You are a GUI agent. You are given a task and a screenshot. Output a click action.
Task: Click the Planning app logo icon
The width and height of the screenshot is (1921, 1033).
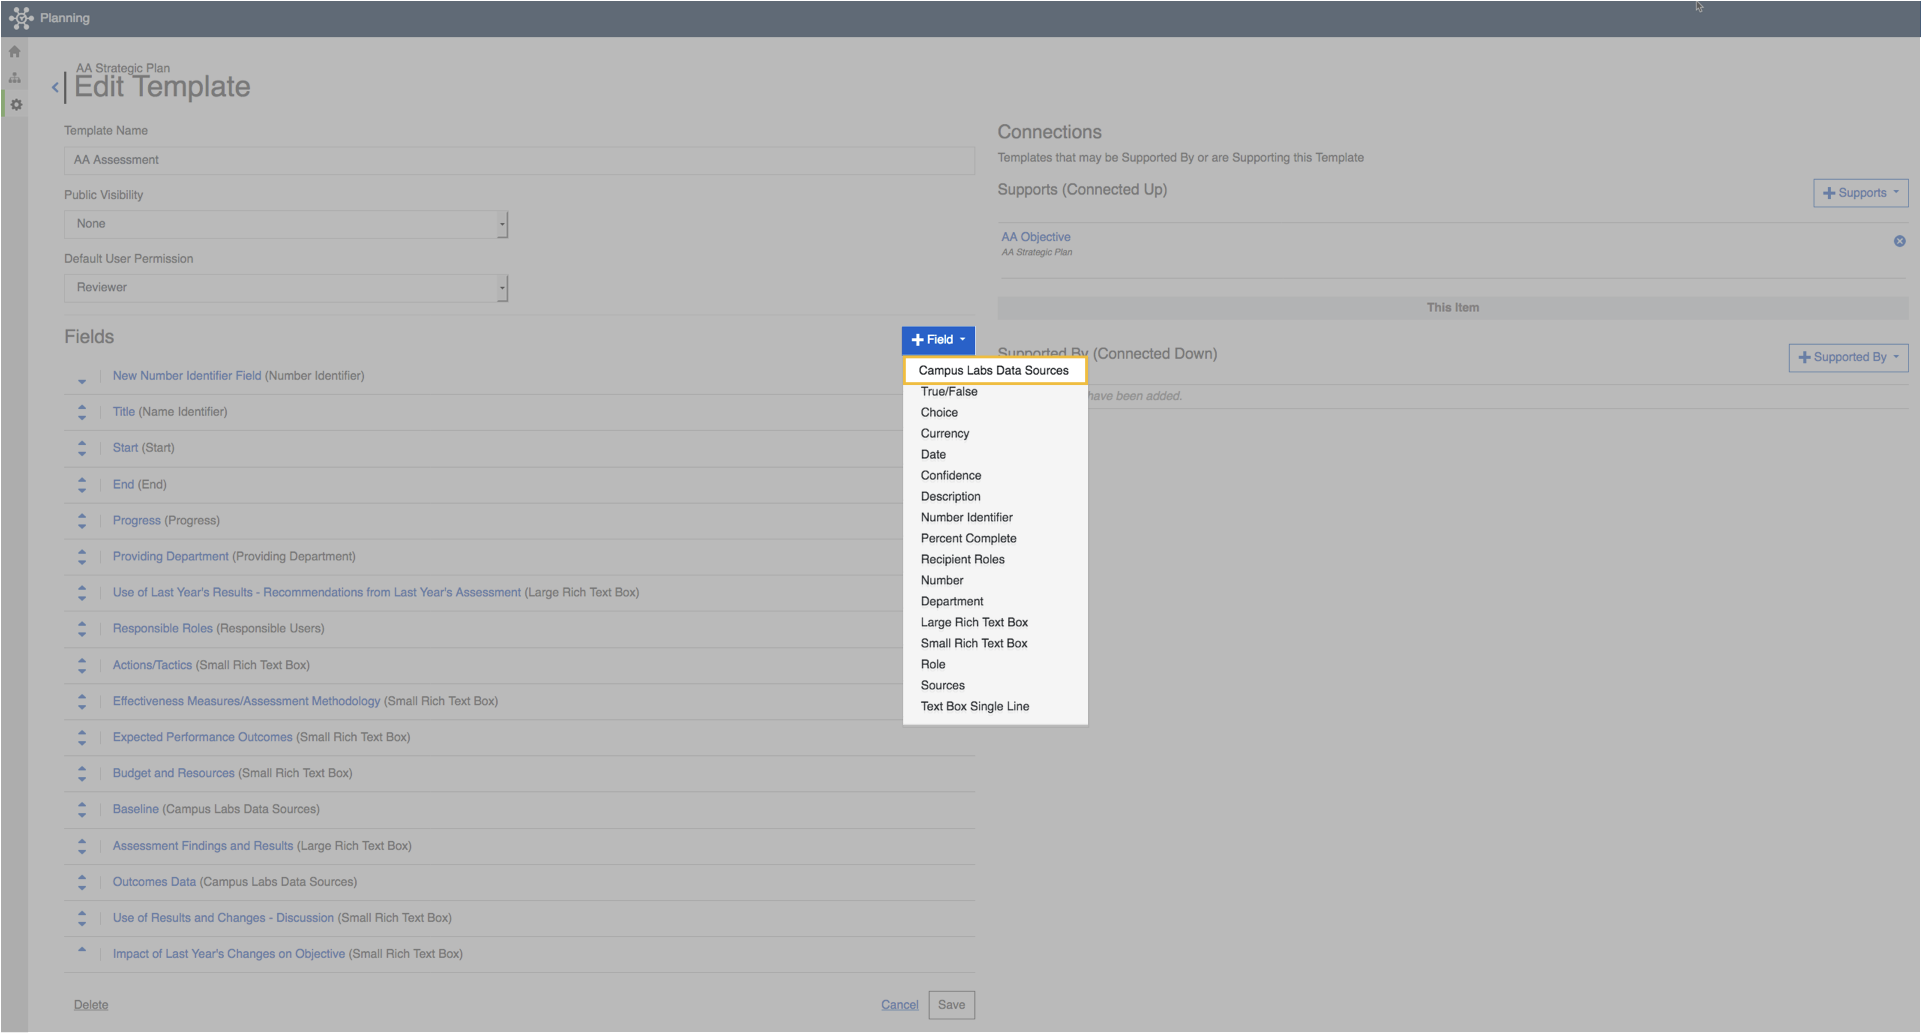[x=21, y=18]
